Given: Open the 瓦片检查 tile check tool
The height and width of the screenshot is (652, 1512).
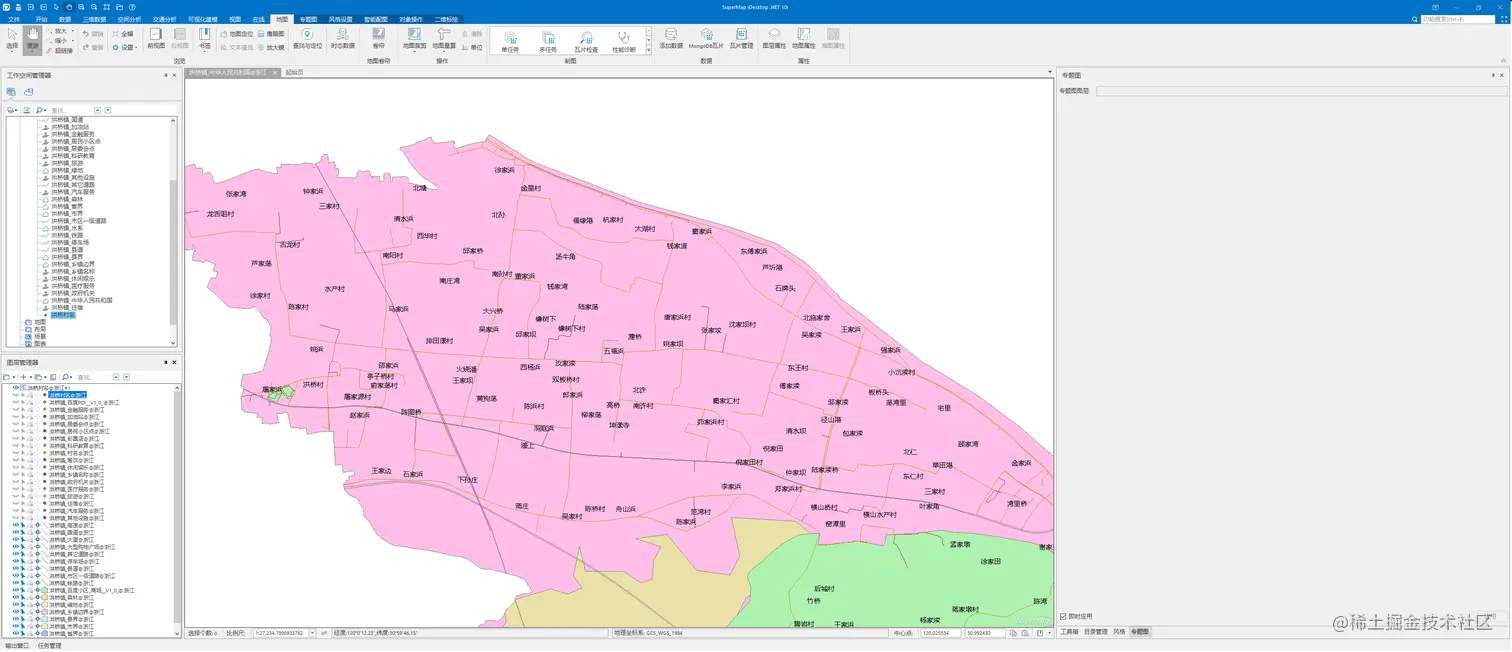Looking at the screenshot, I should pyautogui.click(x=586, y=41).
